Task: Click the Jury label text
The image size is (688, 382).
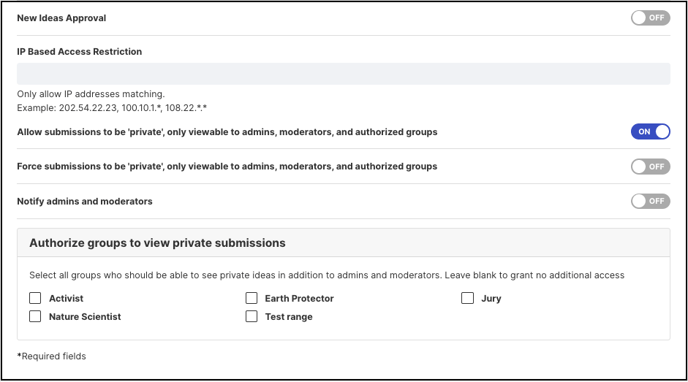Action: (x=491, y=299)
